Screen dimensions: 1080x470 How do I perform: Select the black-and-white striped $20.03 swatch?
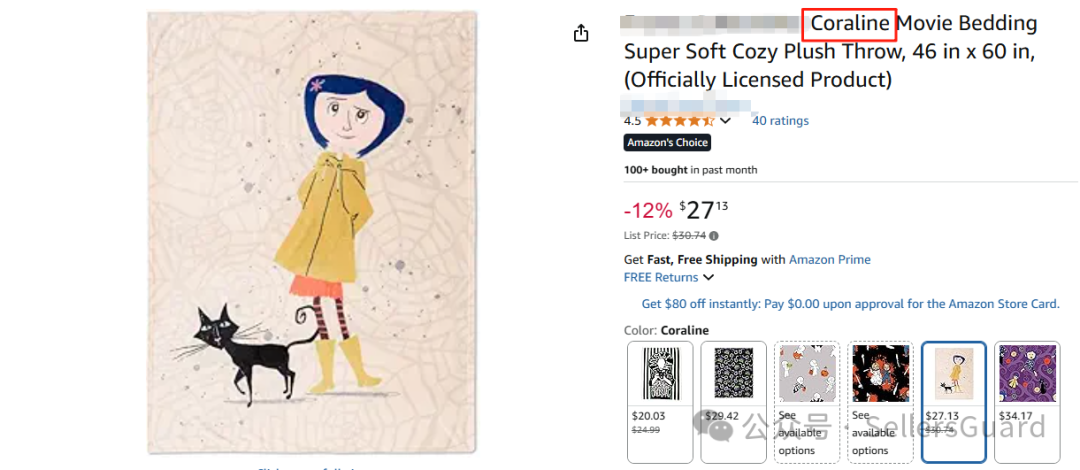pos(659,402)
